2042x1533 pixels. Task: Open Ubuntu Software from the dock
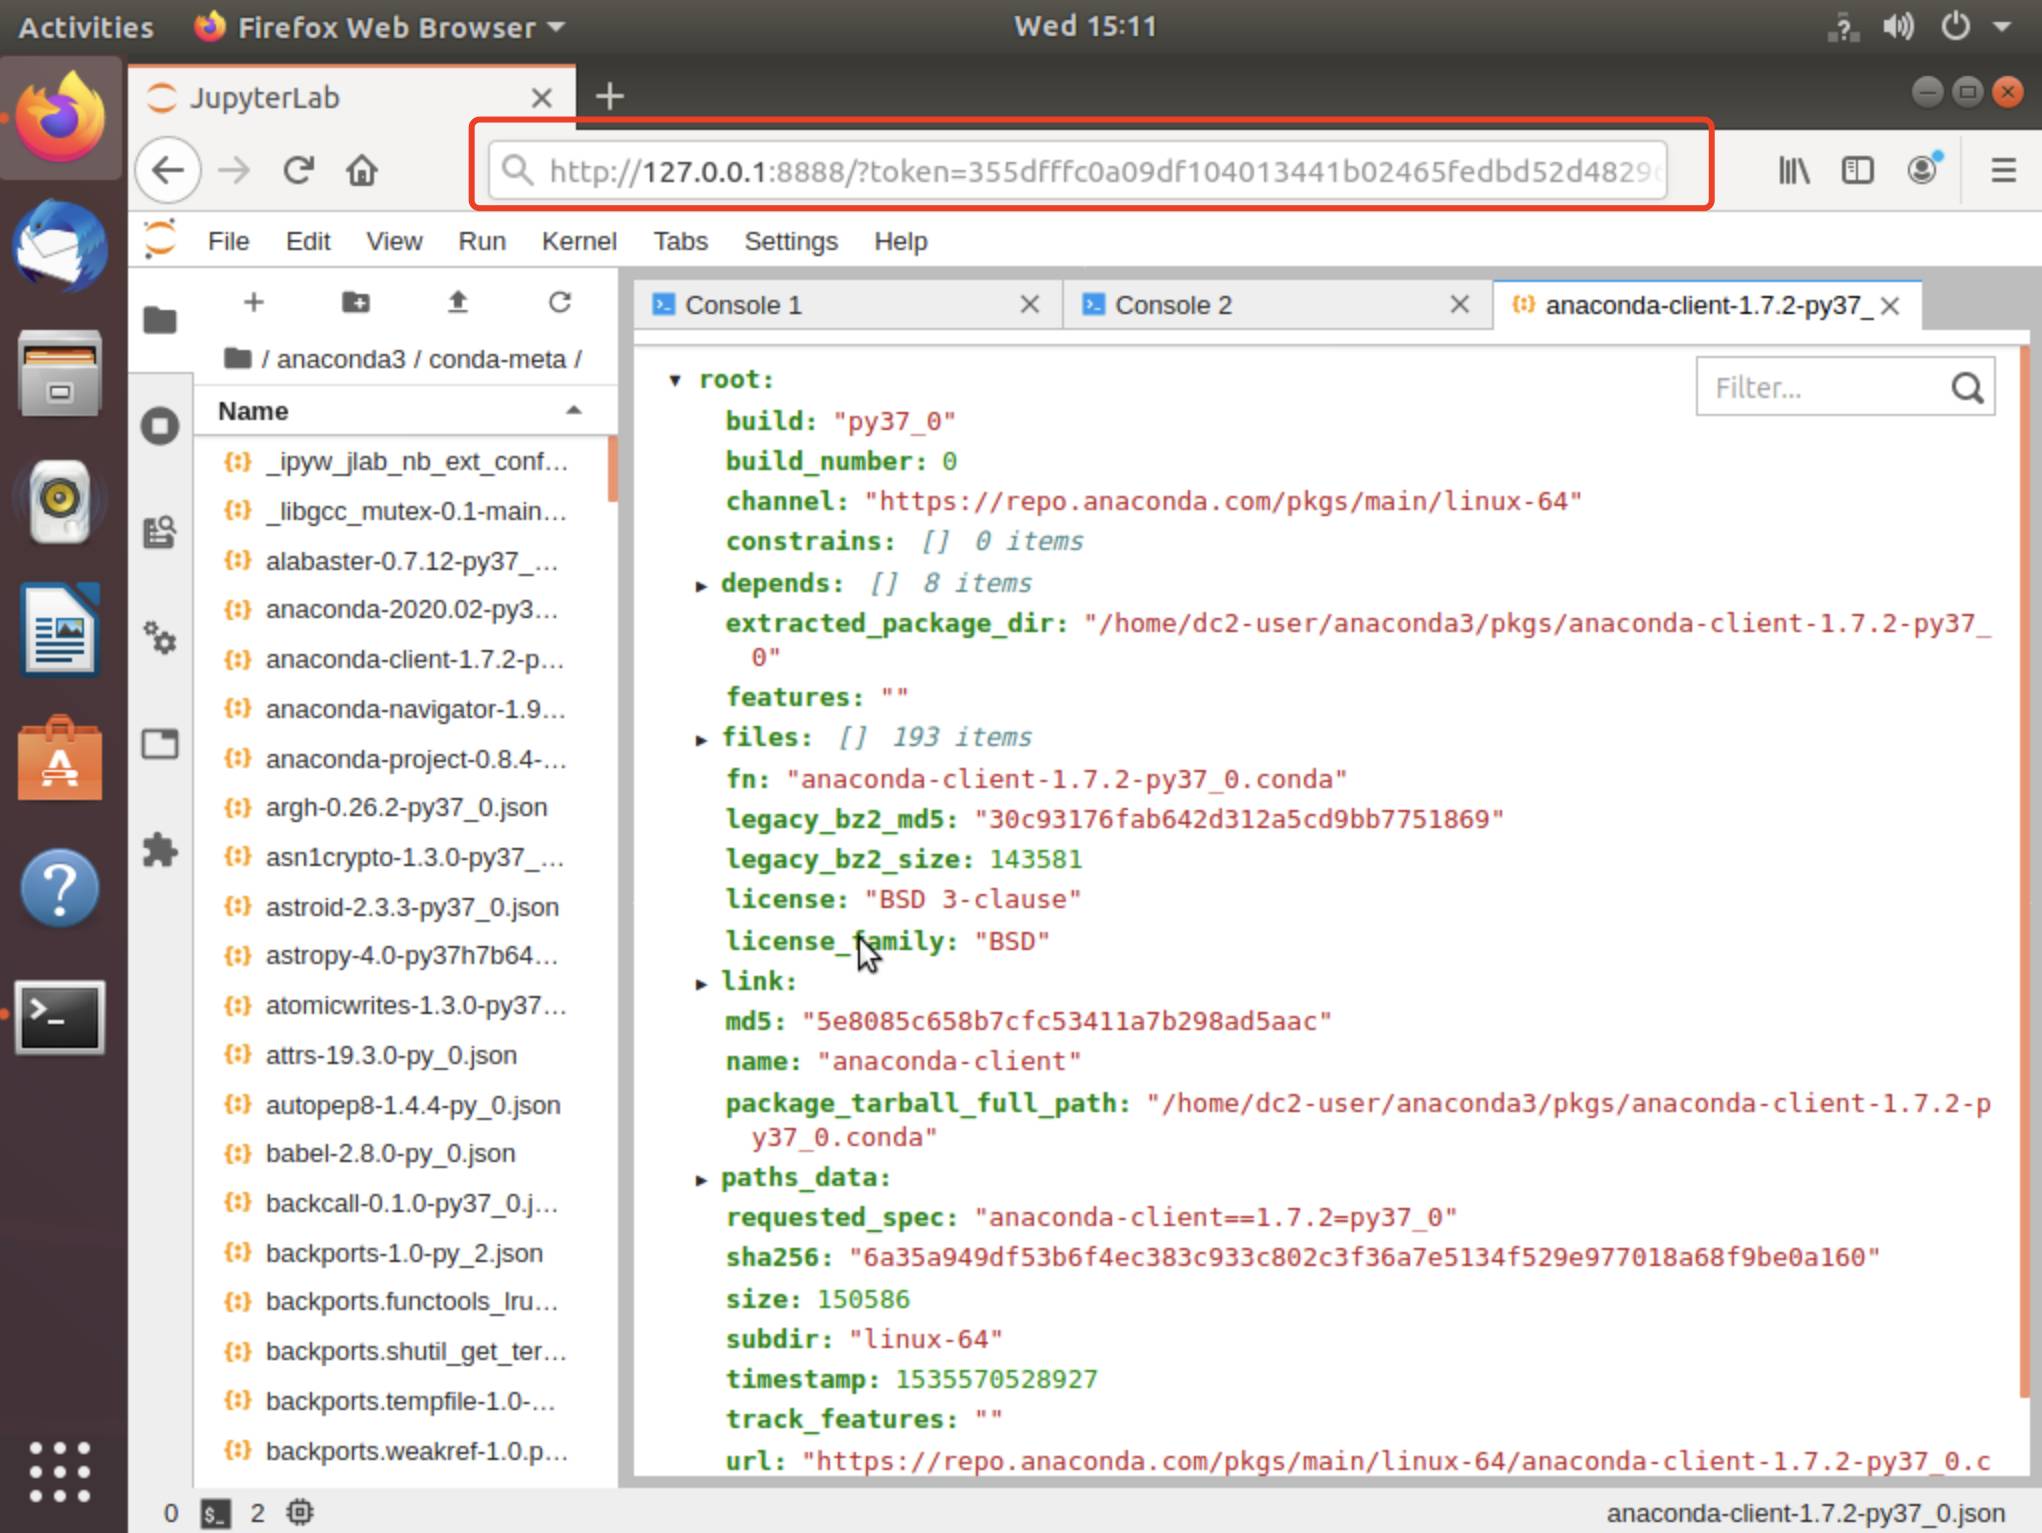(60, 758)
